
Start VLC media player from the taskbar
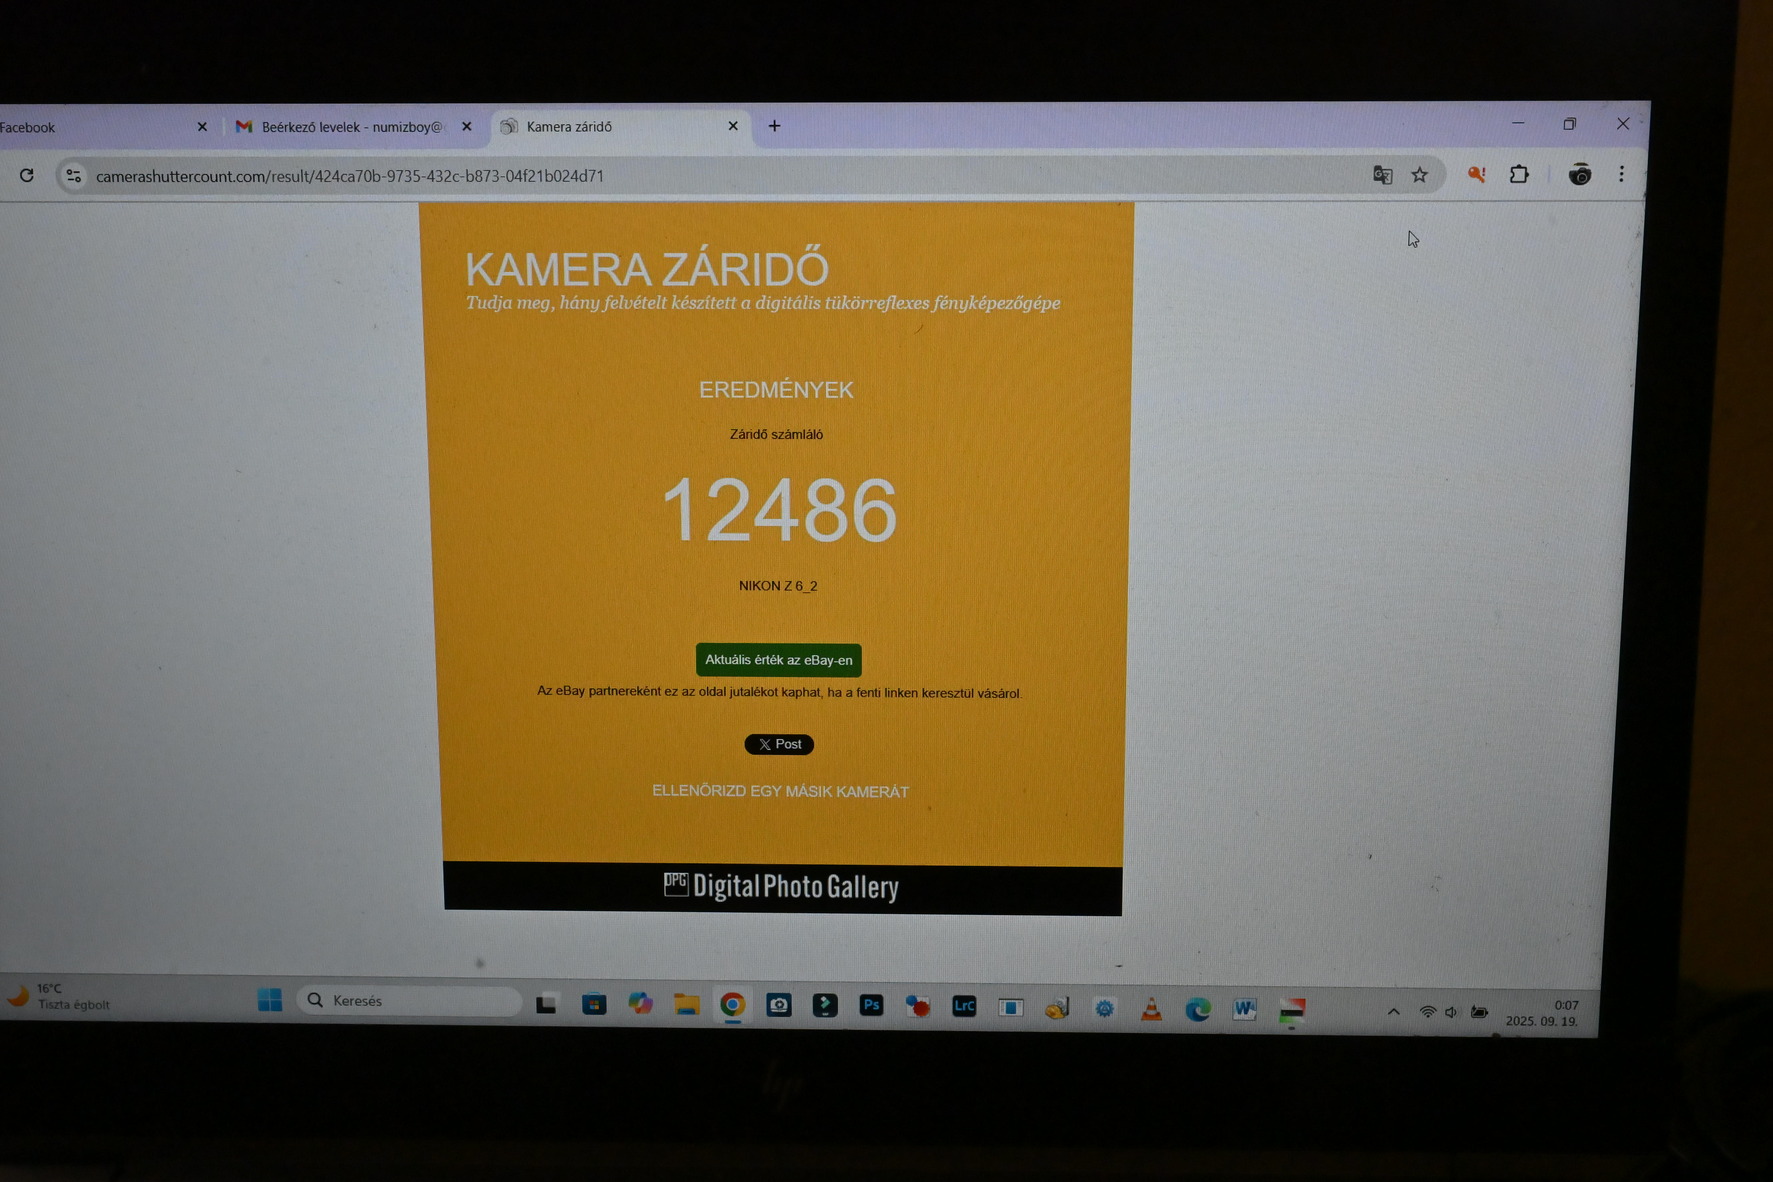click(1150, 1010)
